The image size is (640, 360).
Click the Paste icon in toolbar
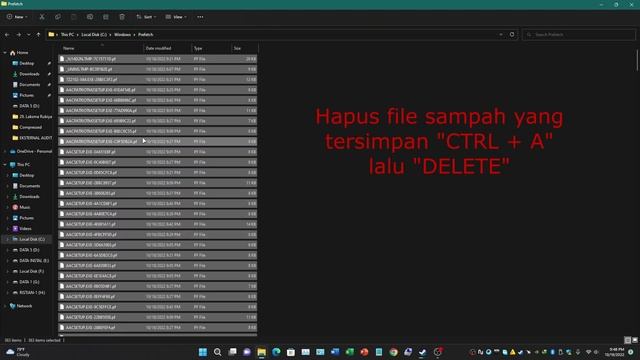(x=73, y=17)
